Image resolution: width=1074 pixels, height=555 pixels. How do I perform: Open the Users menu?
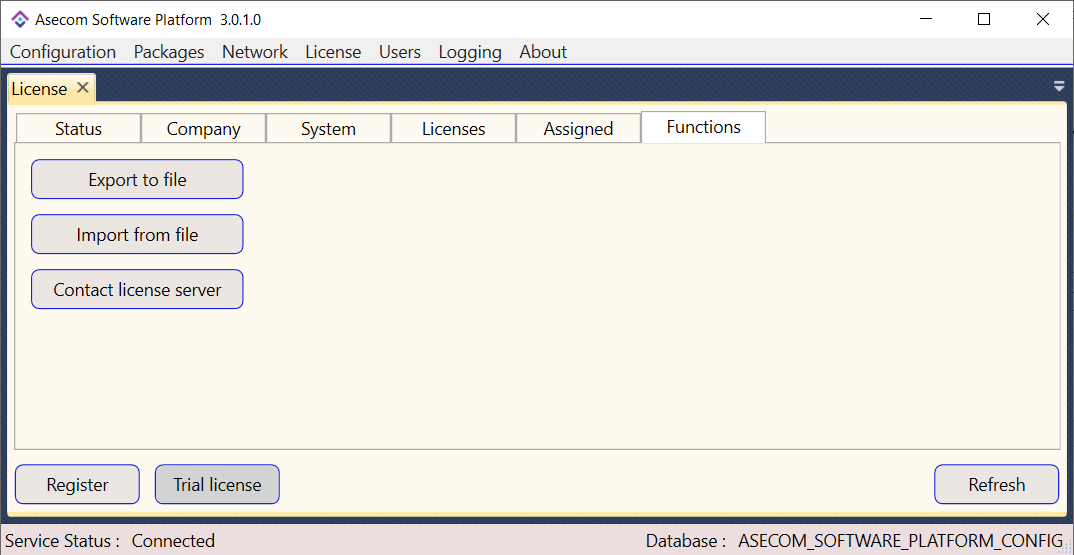point(400,52)
